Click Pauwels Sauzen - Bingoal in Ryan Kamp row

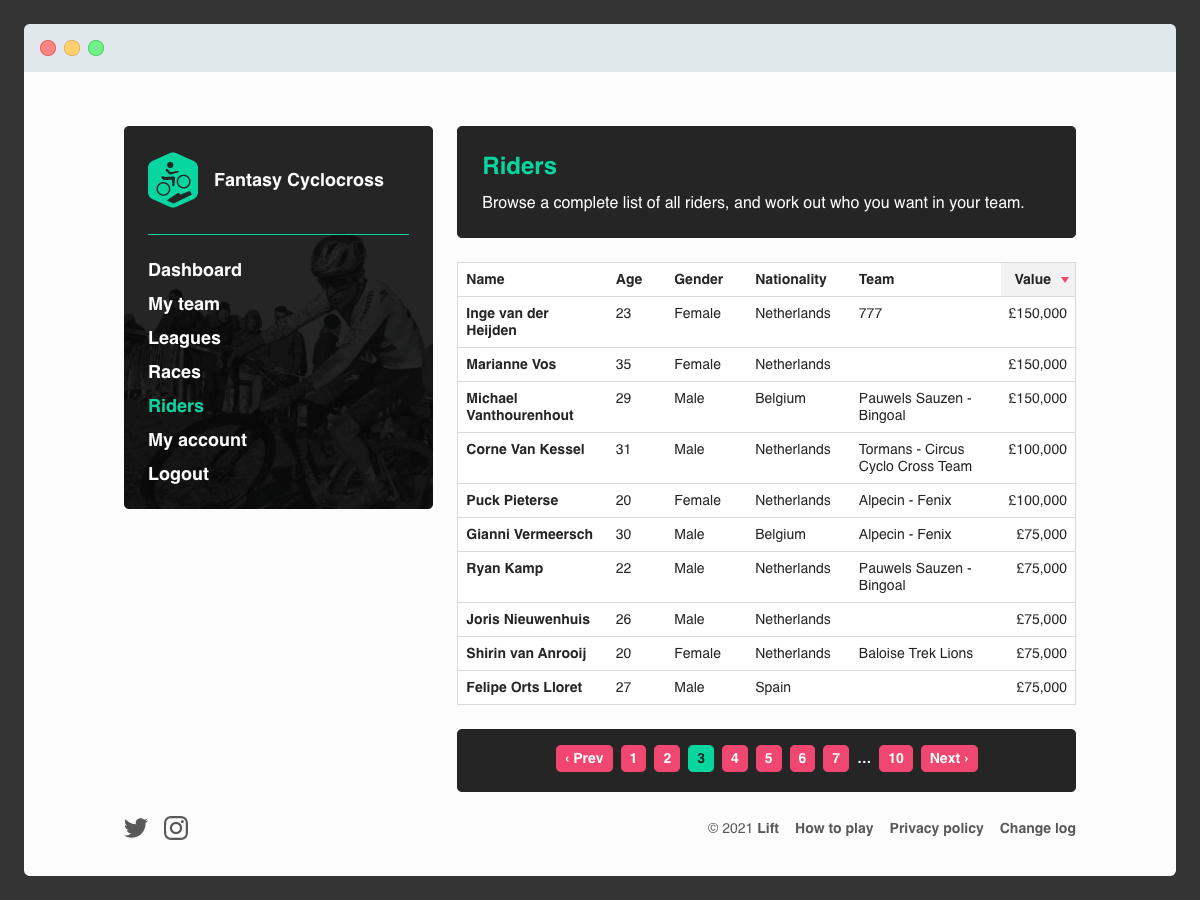(x=915, y=577)
